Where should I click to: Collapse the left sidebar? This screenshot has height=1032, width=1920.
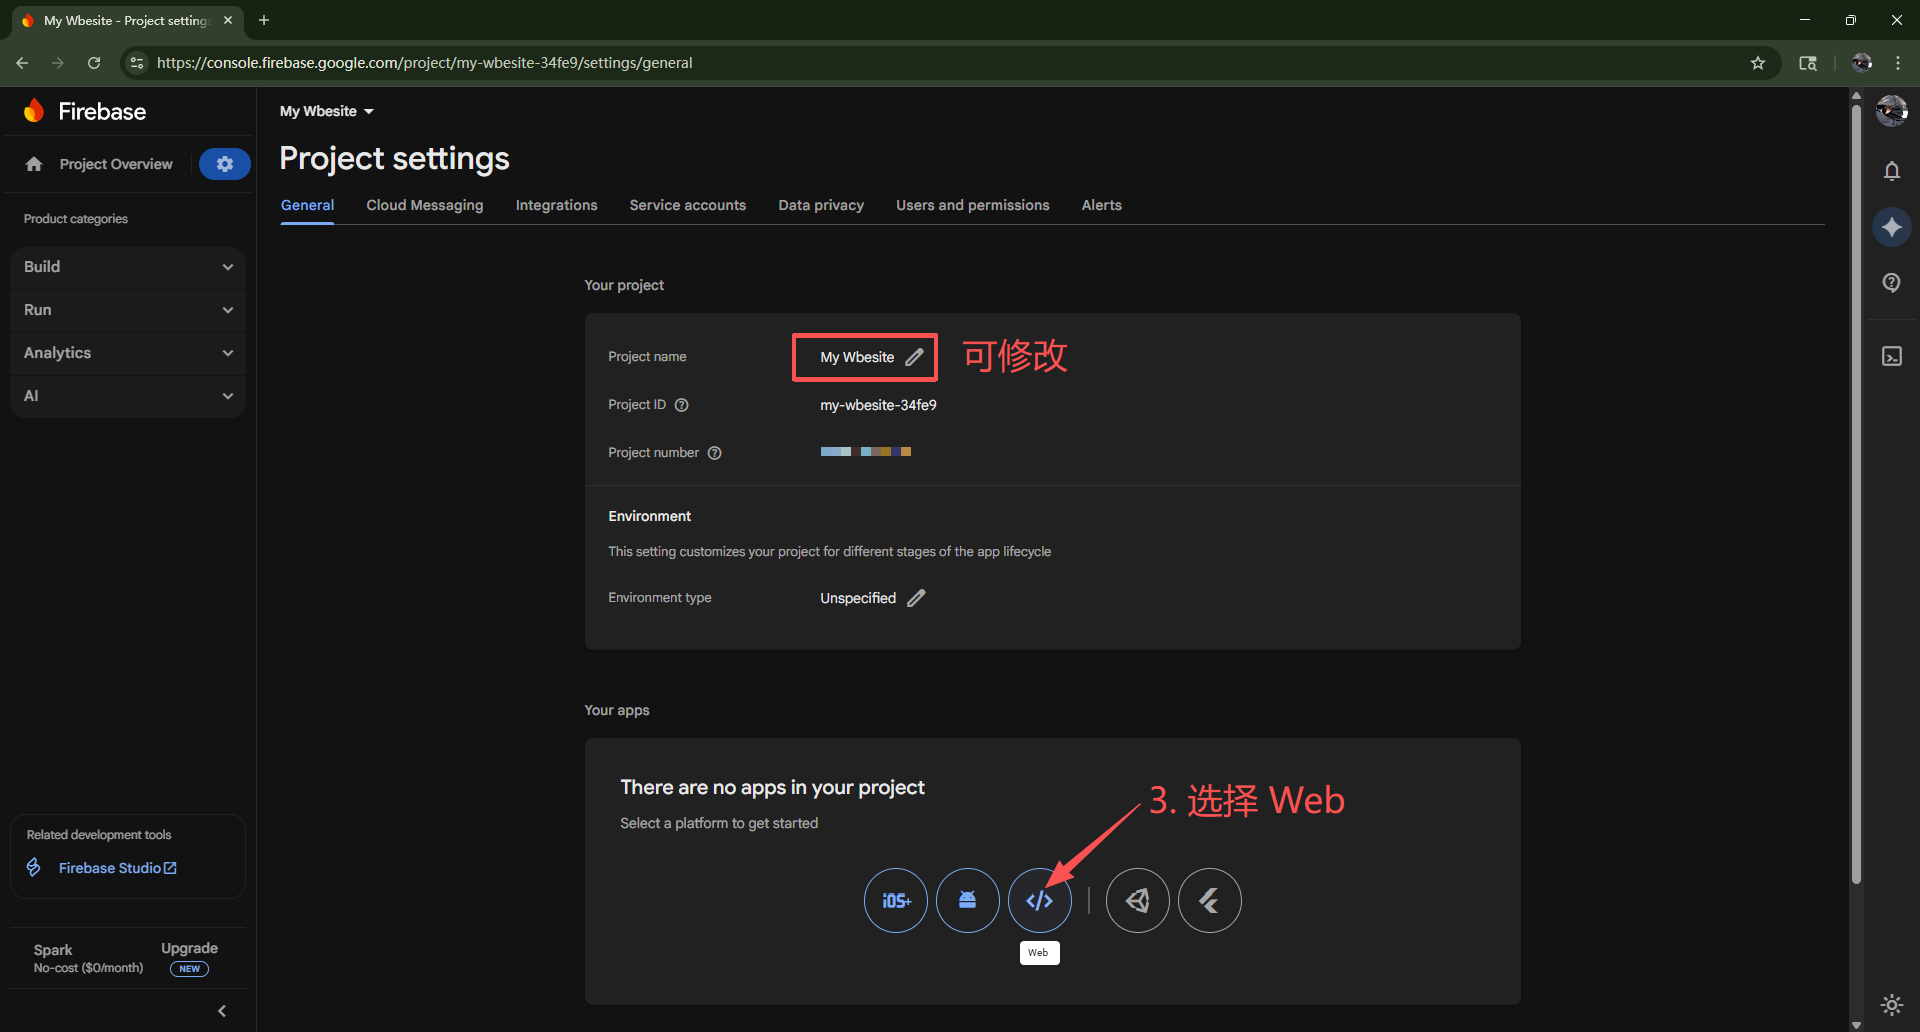pyautogui.click(x=222, y=1011)
